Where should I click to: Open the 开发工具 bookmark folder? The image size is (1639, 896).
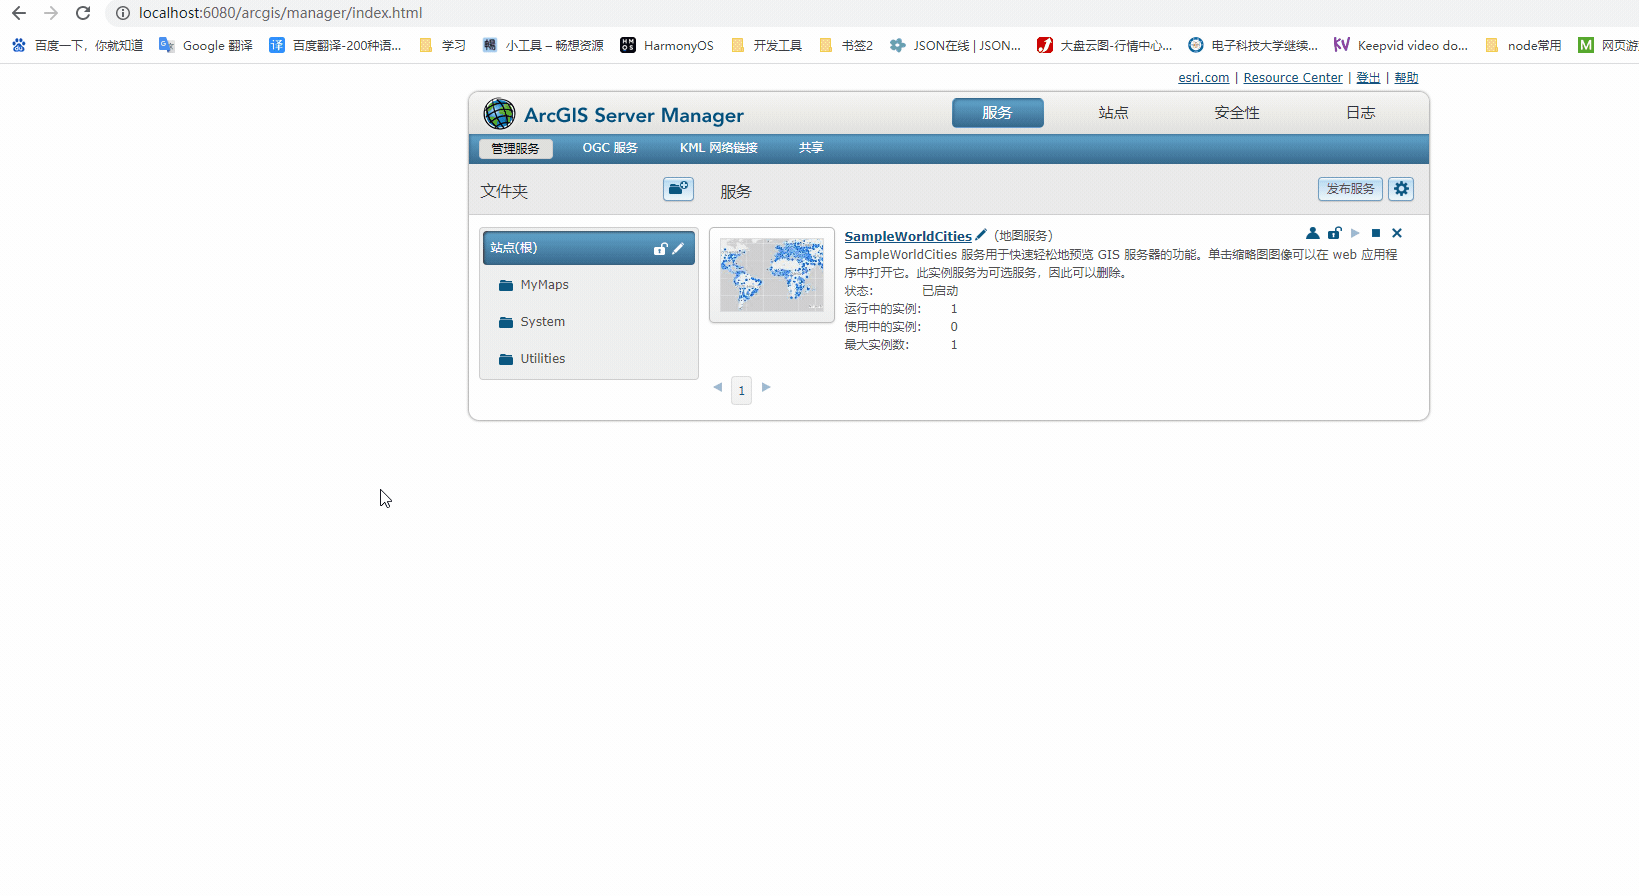[767, 45]
